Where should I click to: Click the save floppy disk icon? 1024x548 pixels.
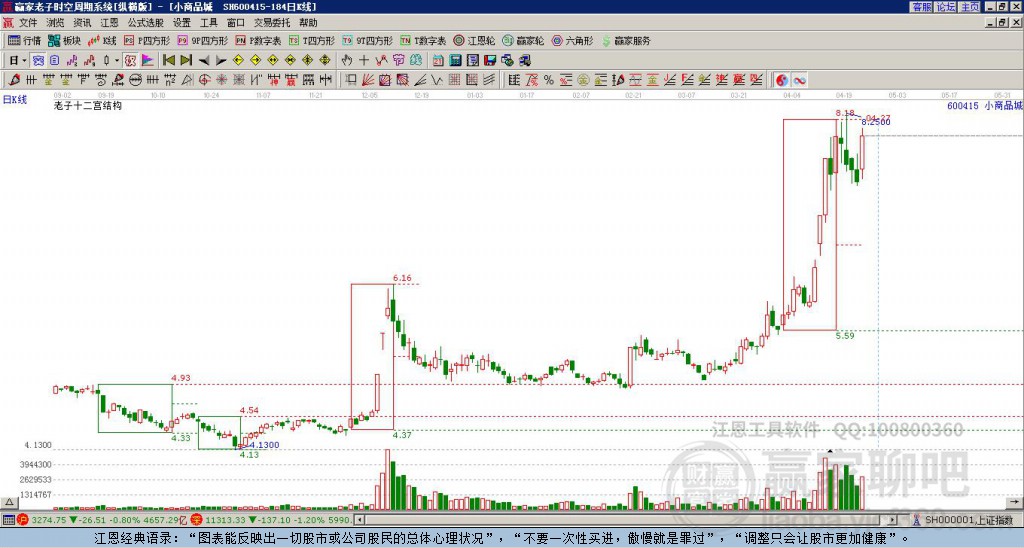pyautogui.click(x=490, y=61)
